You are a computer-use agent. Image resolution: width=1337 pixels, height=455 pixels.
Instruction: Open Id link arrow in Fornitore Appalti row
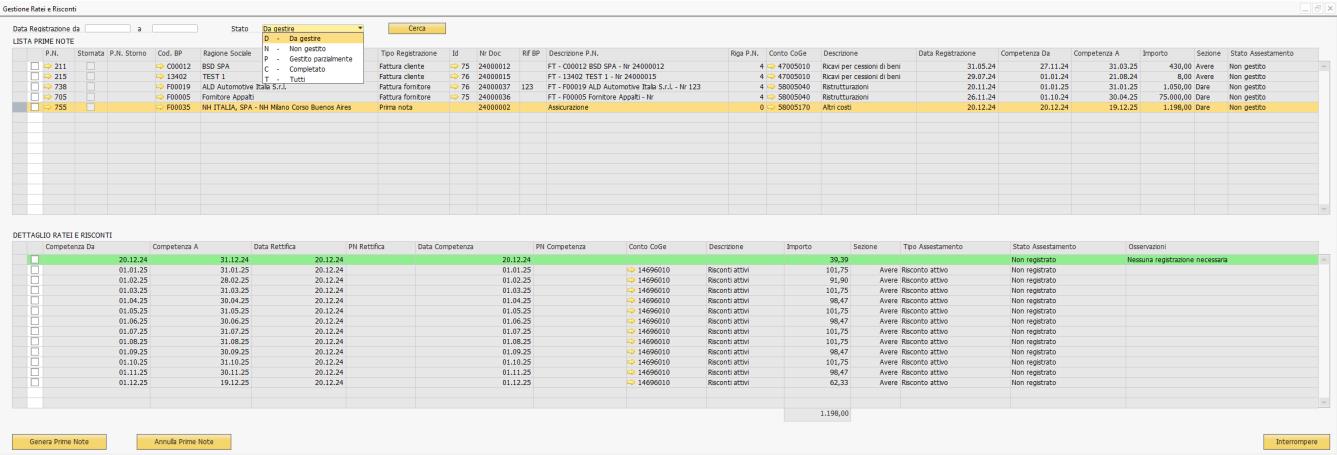[455, 96]
